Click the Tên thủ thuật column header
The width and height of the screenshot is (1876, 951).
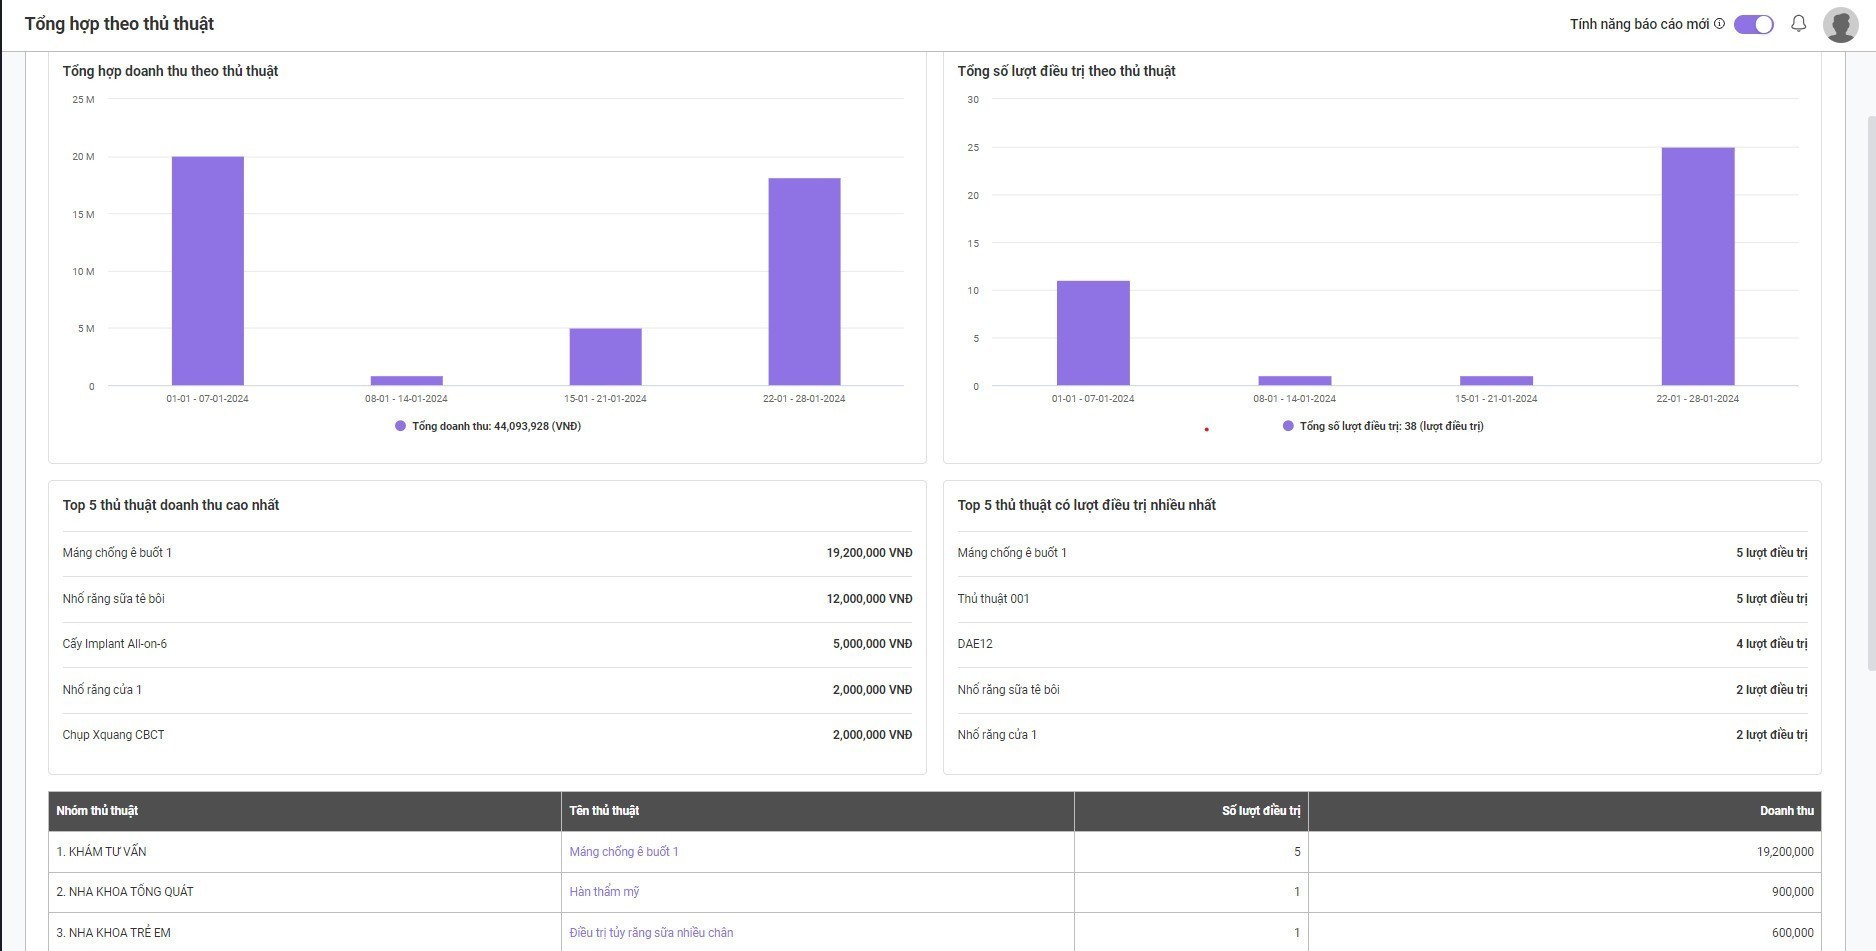tap(604, 811)
